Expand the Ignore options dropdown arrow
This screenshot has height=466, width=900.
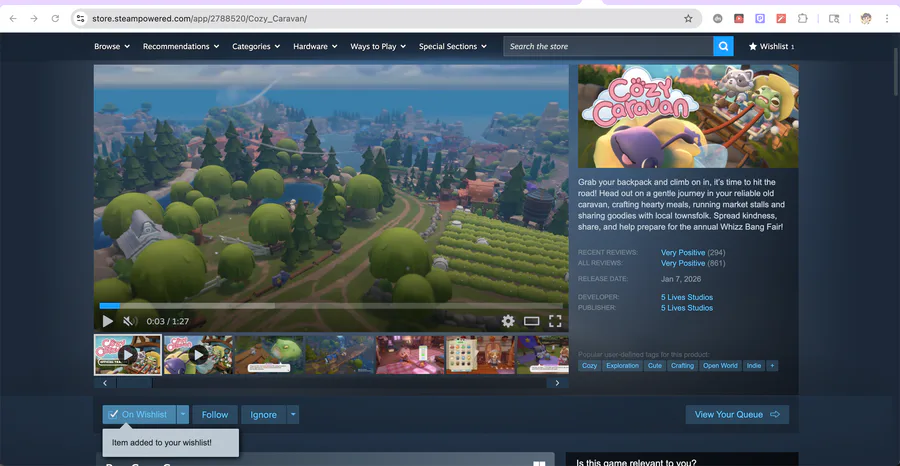point(293,414)
